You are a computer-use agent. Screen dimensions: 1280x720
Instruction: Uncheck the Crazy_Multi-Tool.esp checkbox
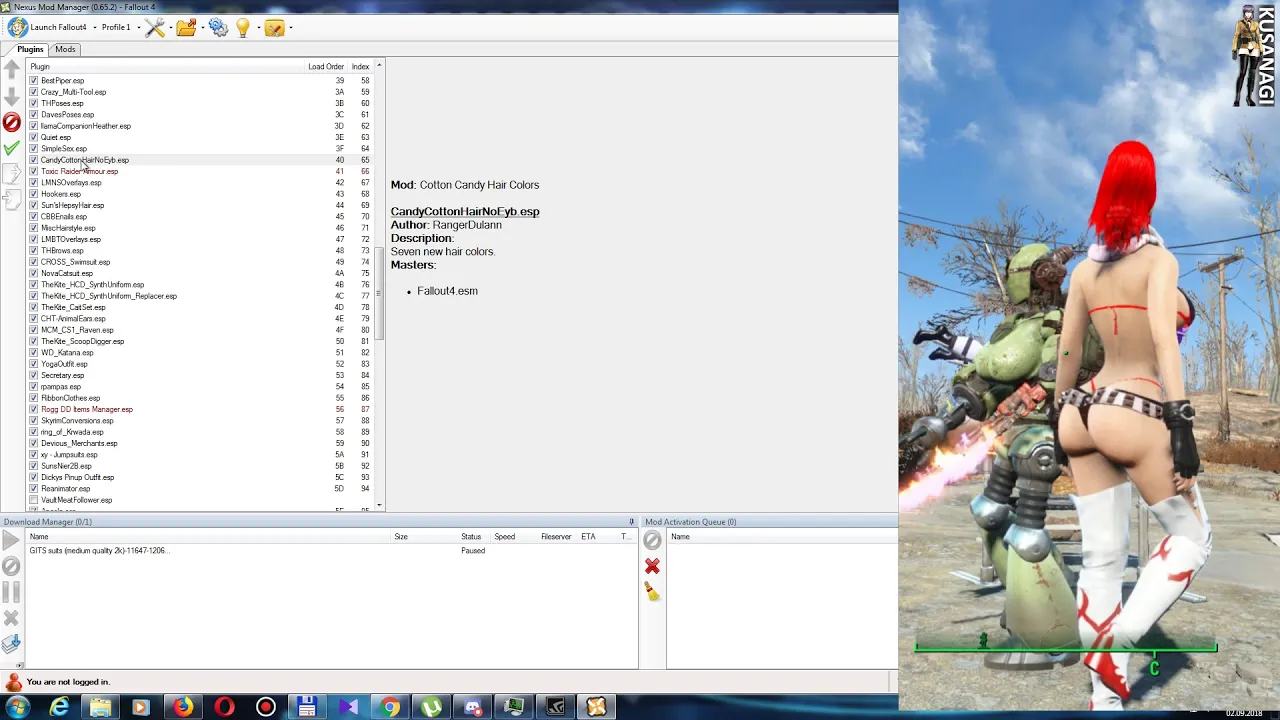(34, 92)
